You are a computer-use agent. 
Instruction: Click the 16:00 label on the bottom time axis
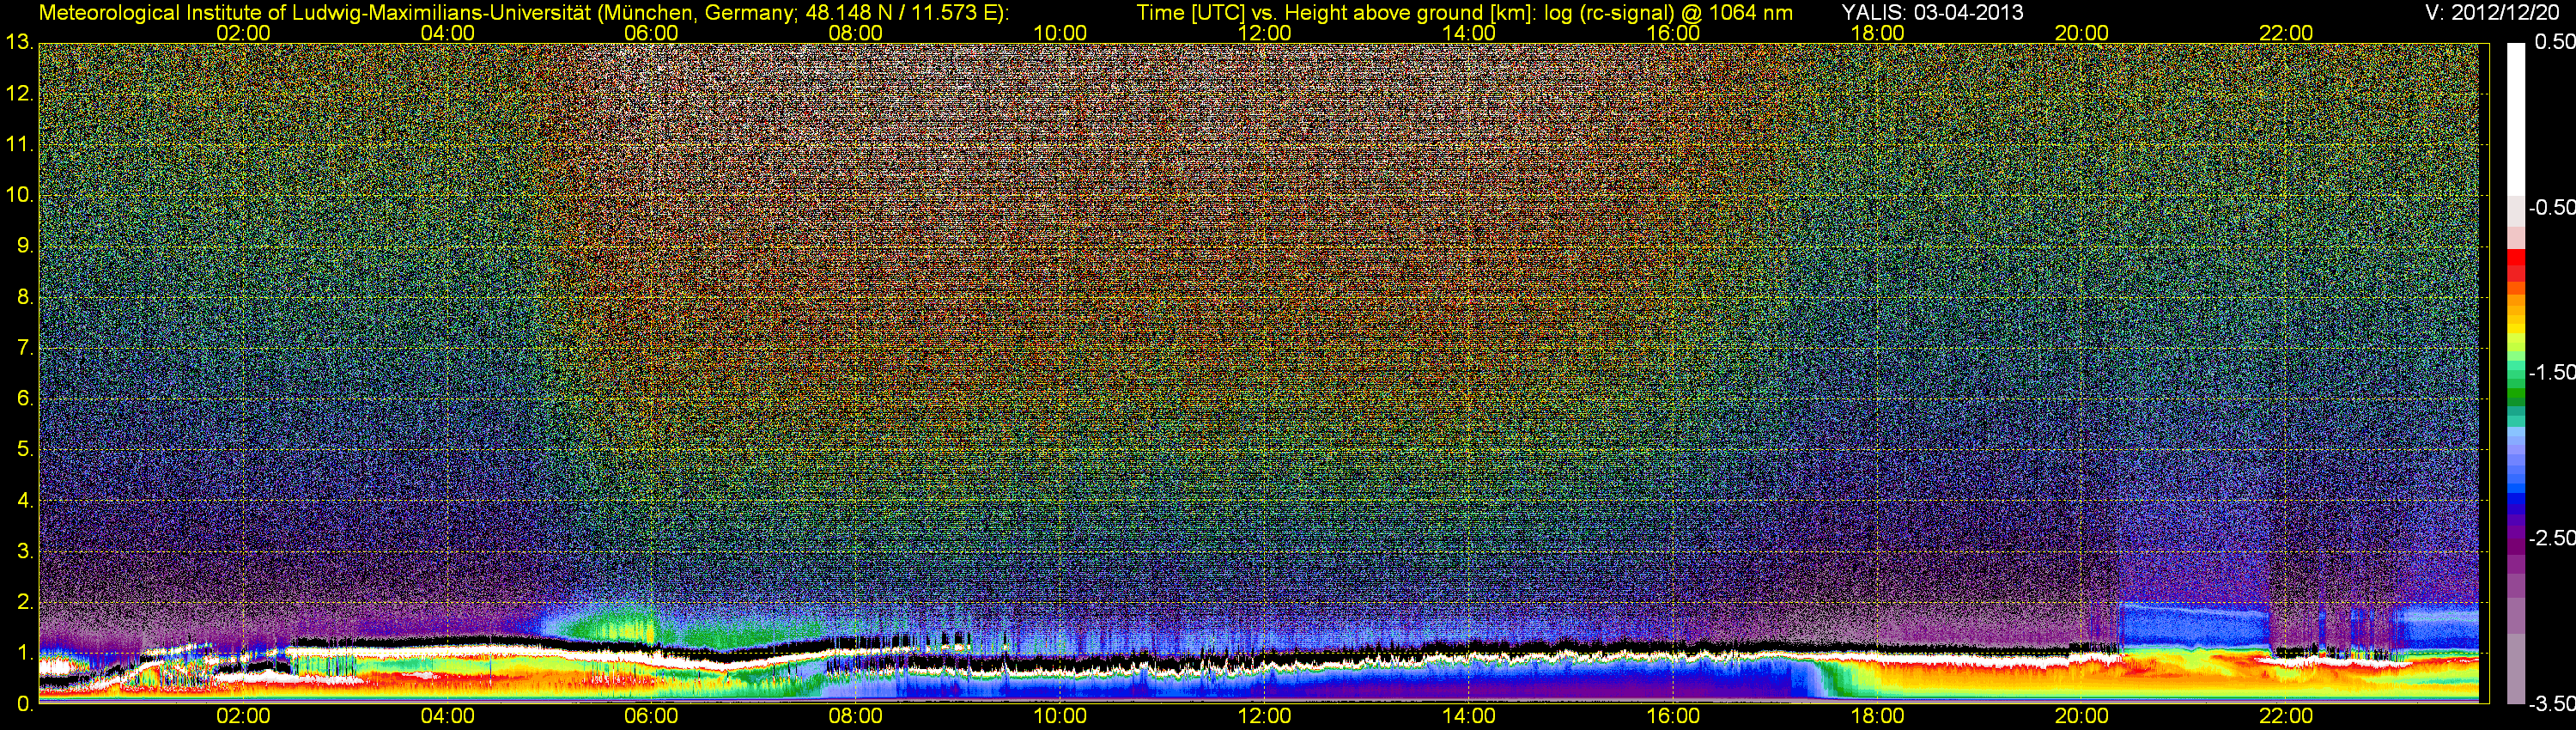(1673, 717)
